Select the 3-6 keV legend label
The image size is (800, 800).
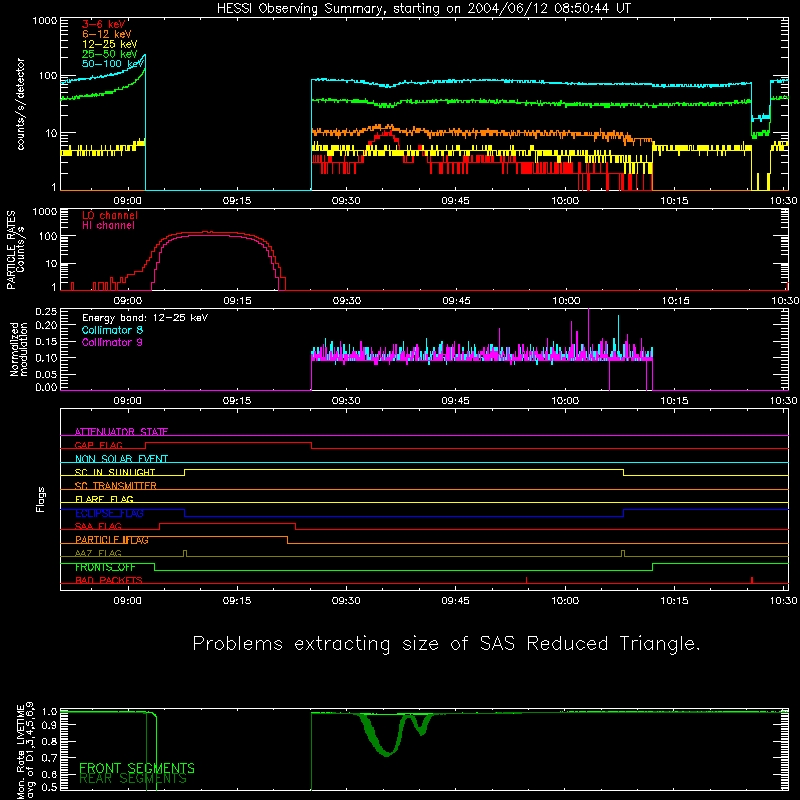[104, 24]
